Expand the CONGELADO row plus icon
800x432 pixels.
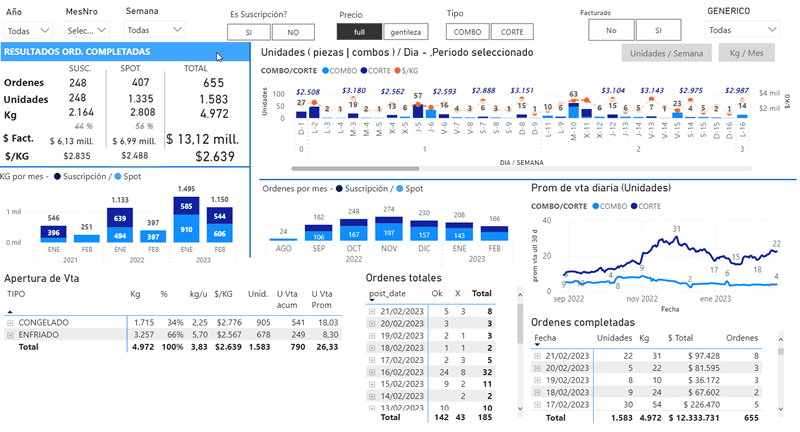tap(9, 322)
